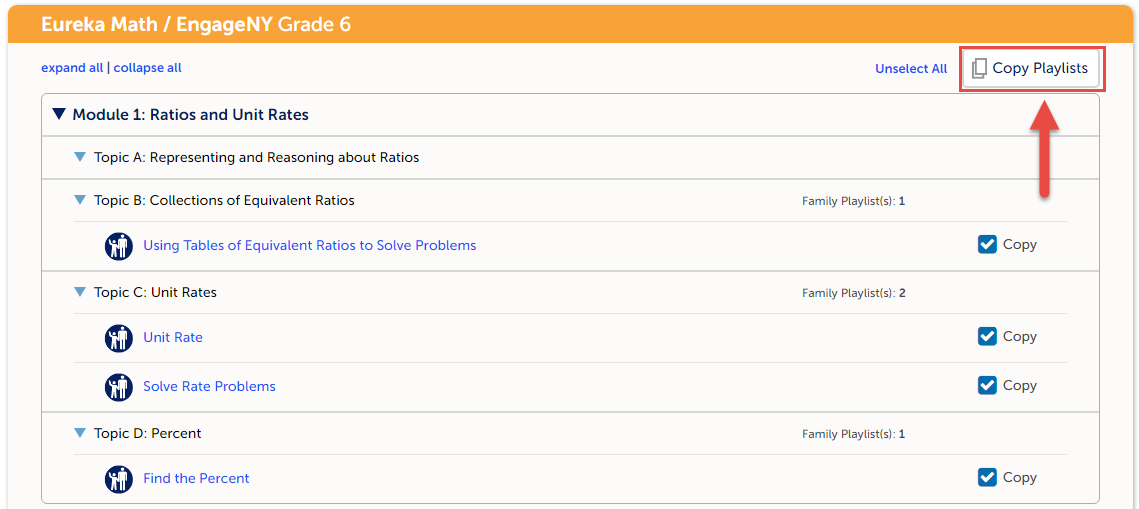Click the expand all link
1139x509 pixels.
click(x=72, y=68)
